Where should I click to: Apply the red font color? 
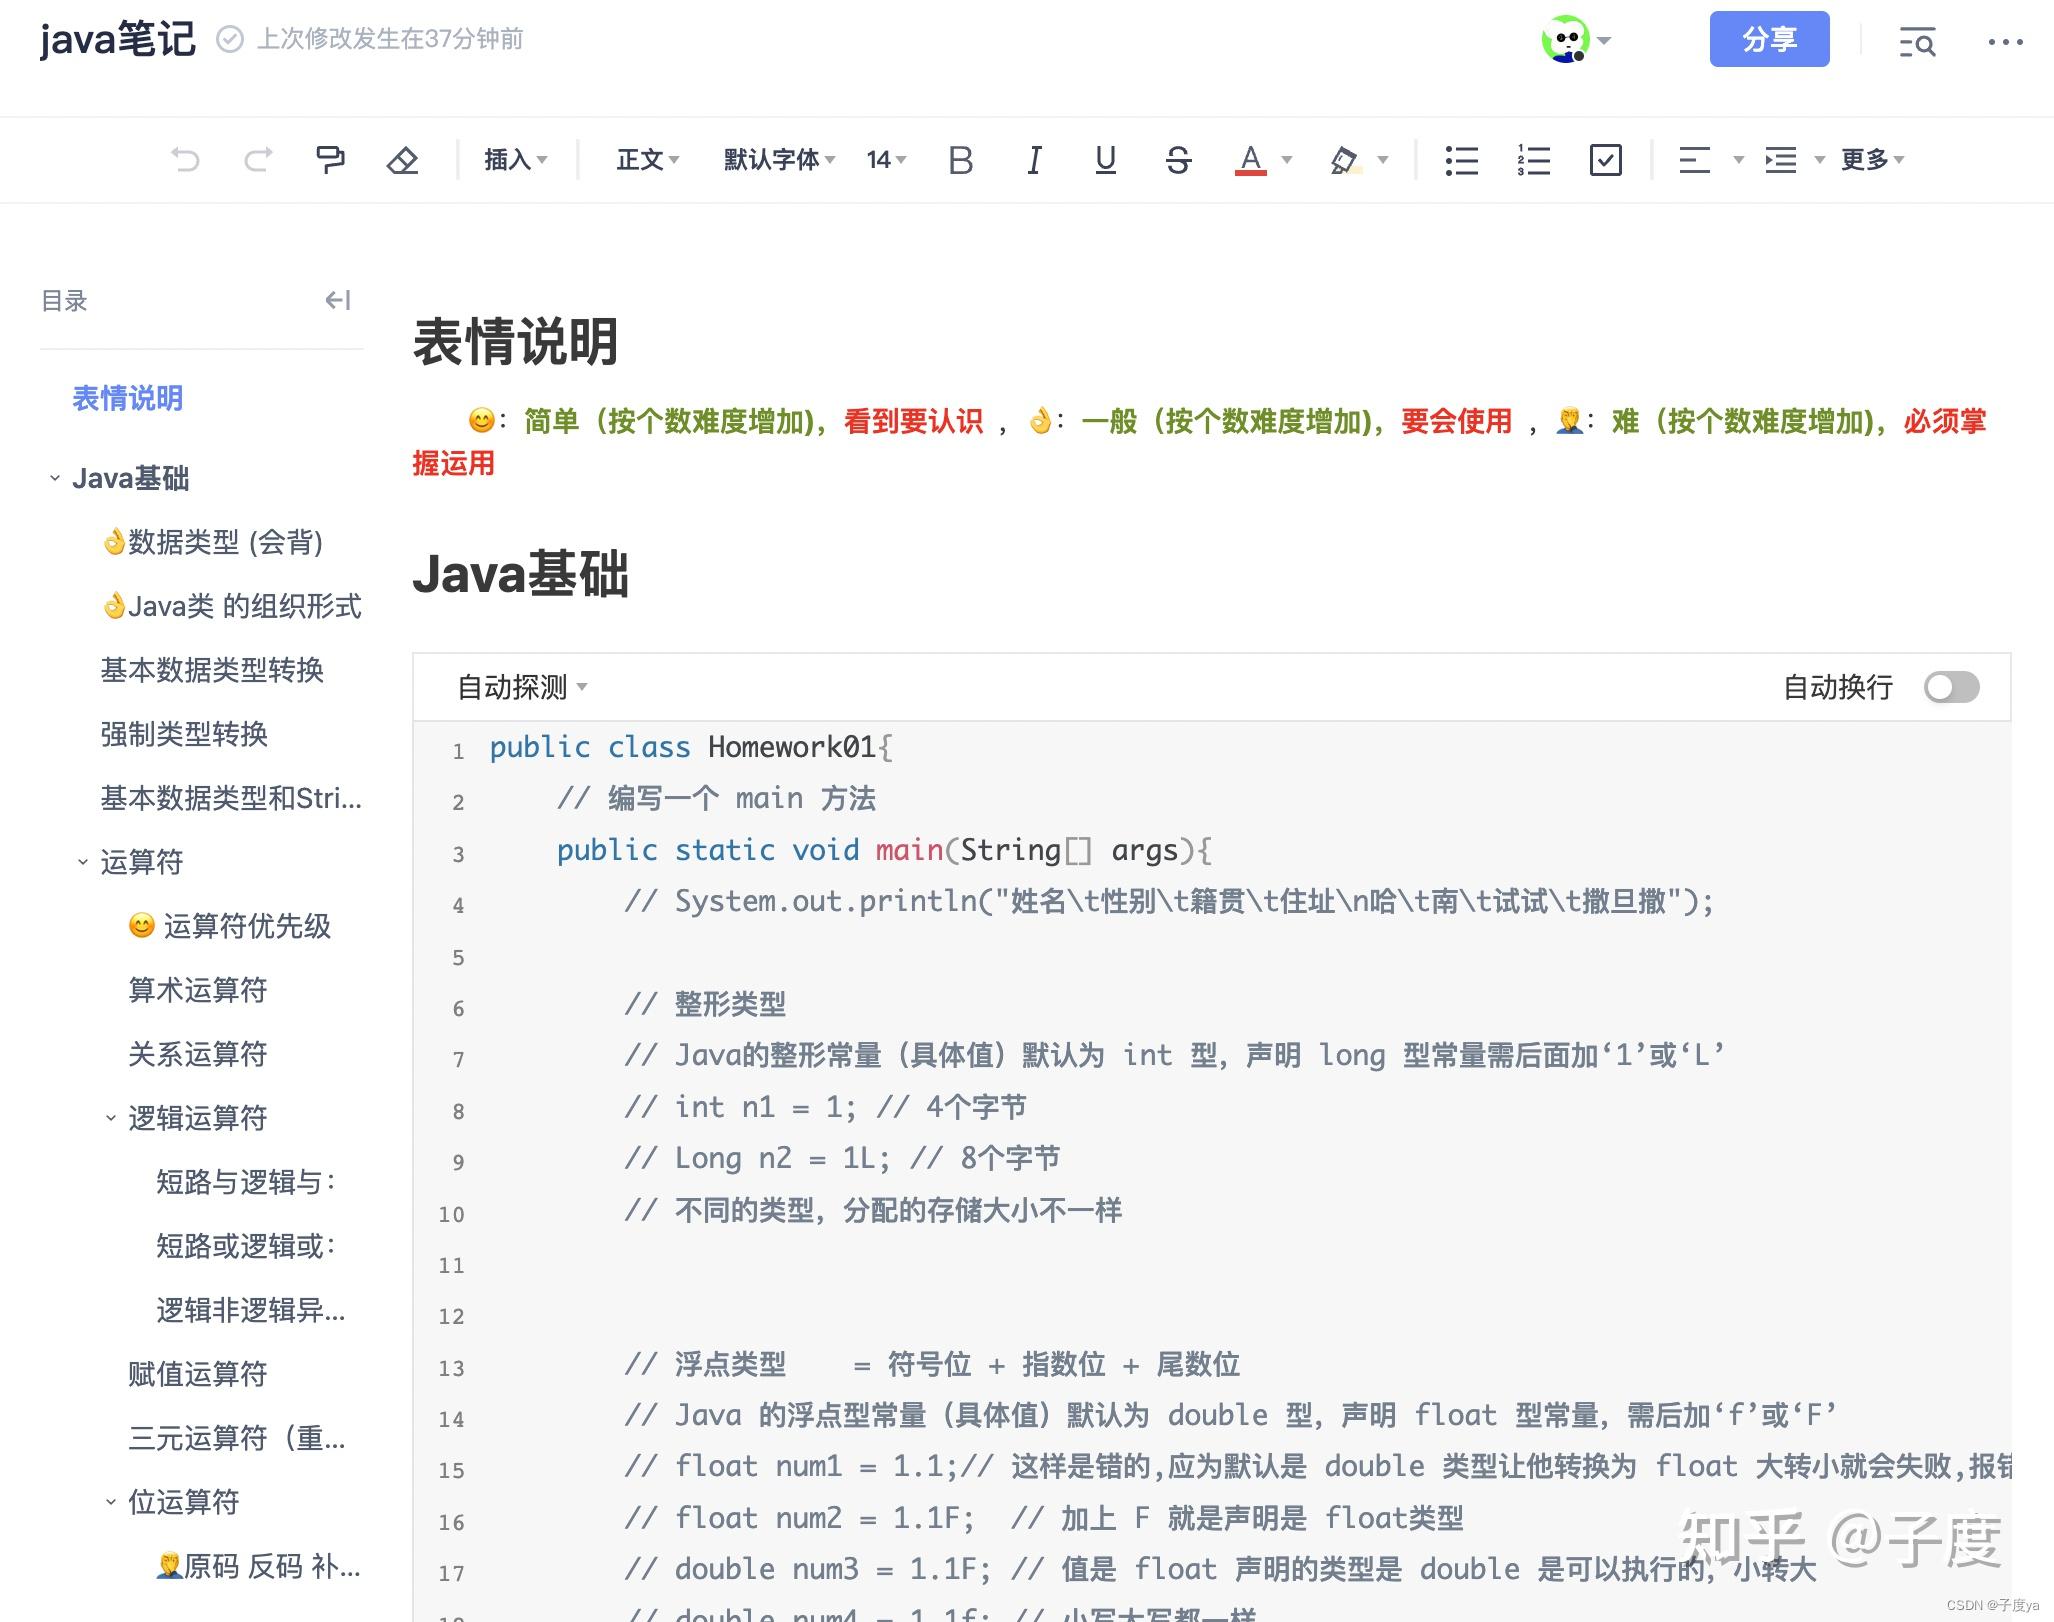point(1250,160)
